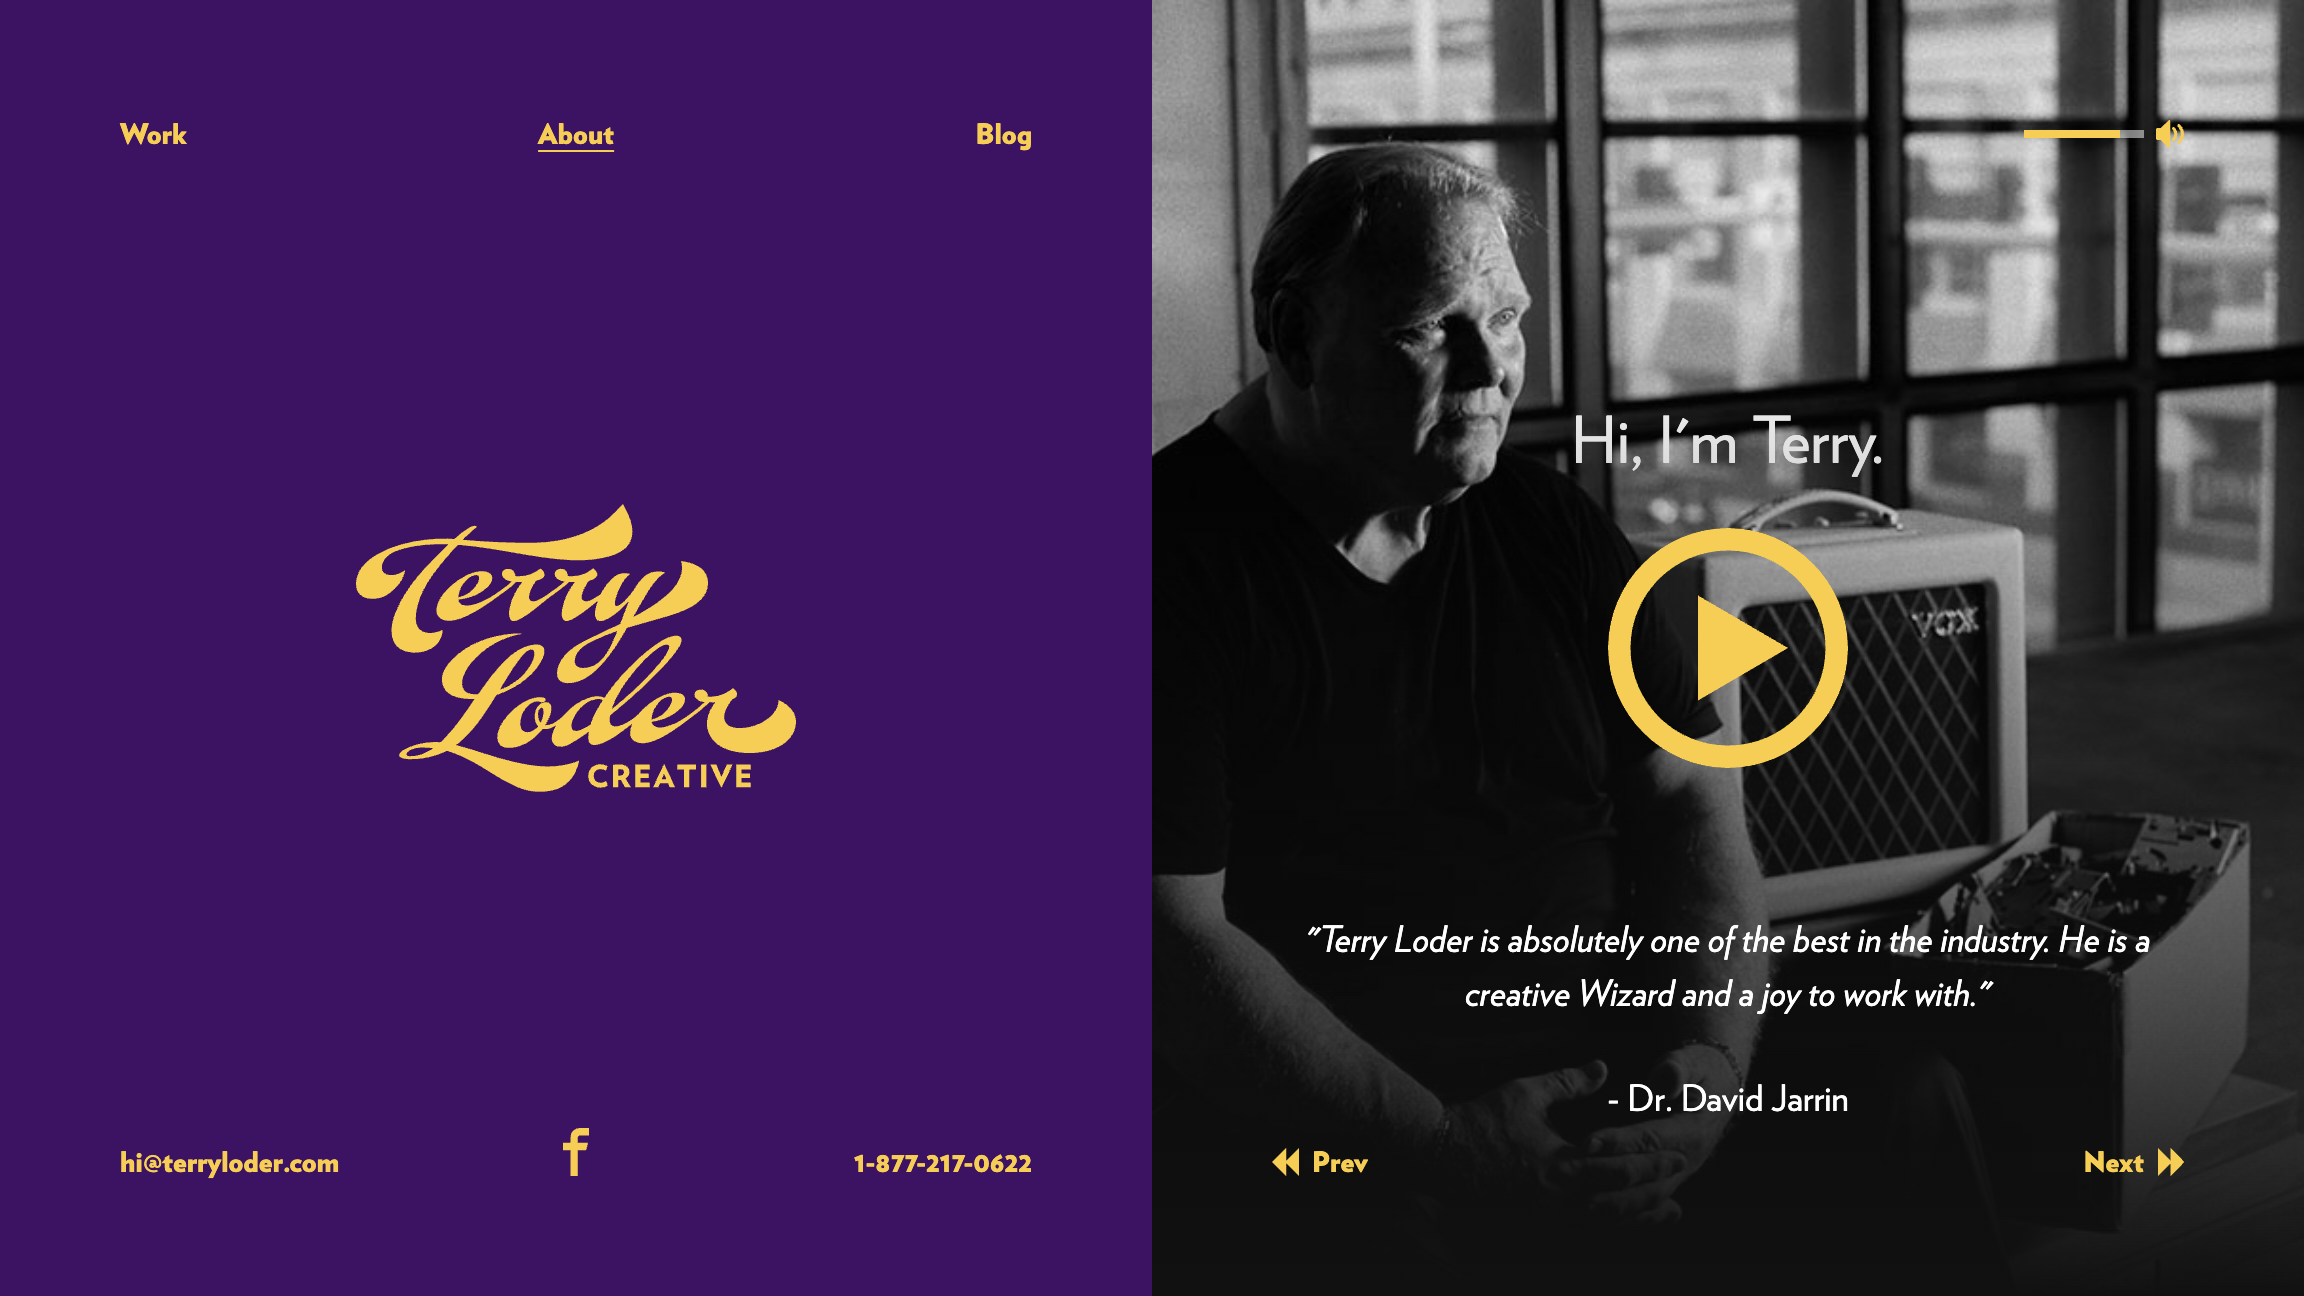Open the Work menu item

(153, 134)
